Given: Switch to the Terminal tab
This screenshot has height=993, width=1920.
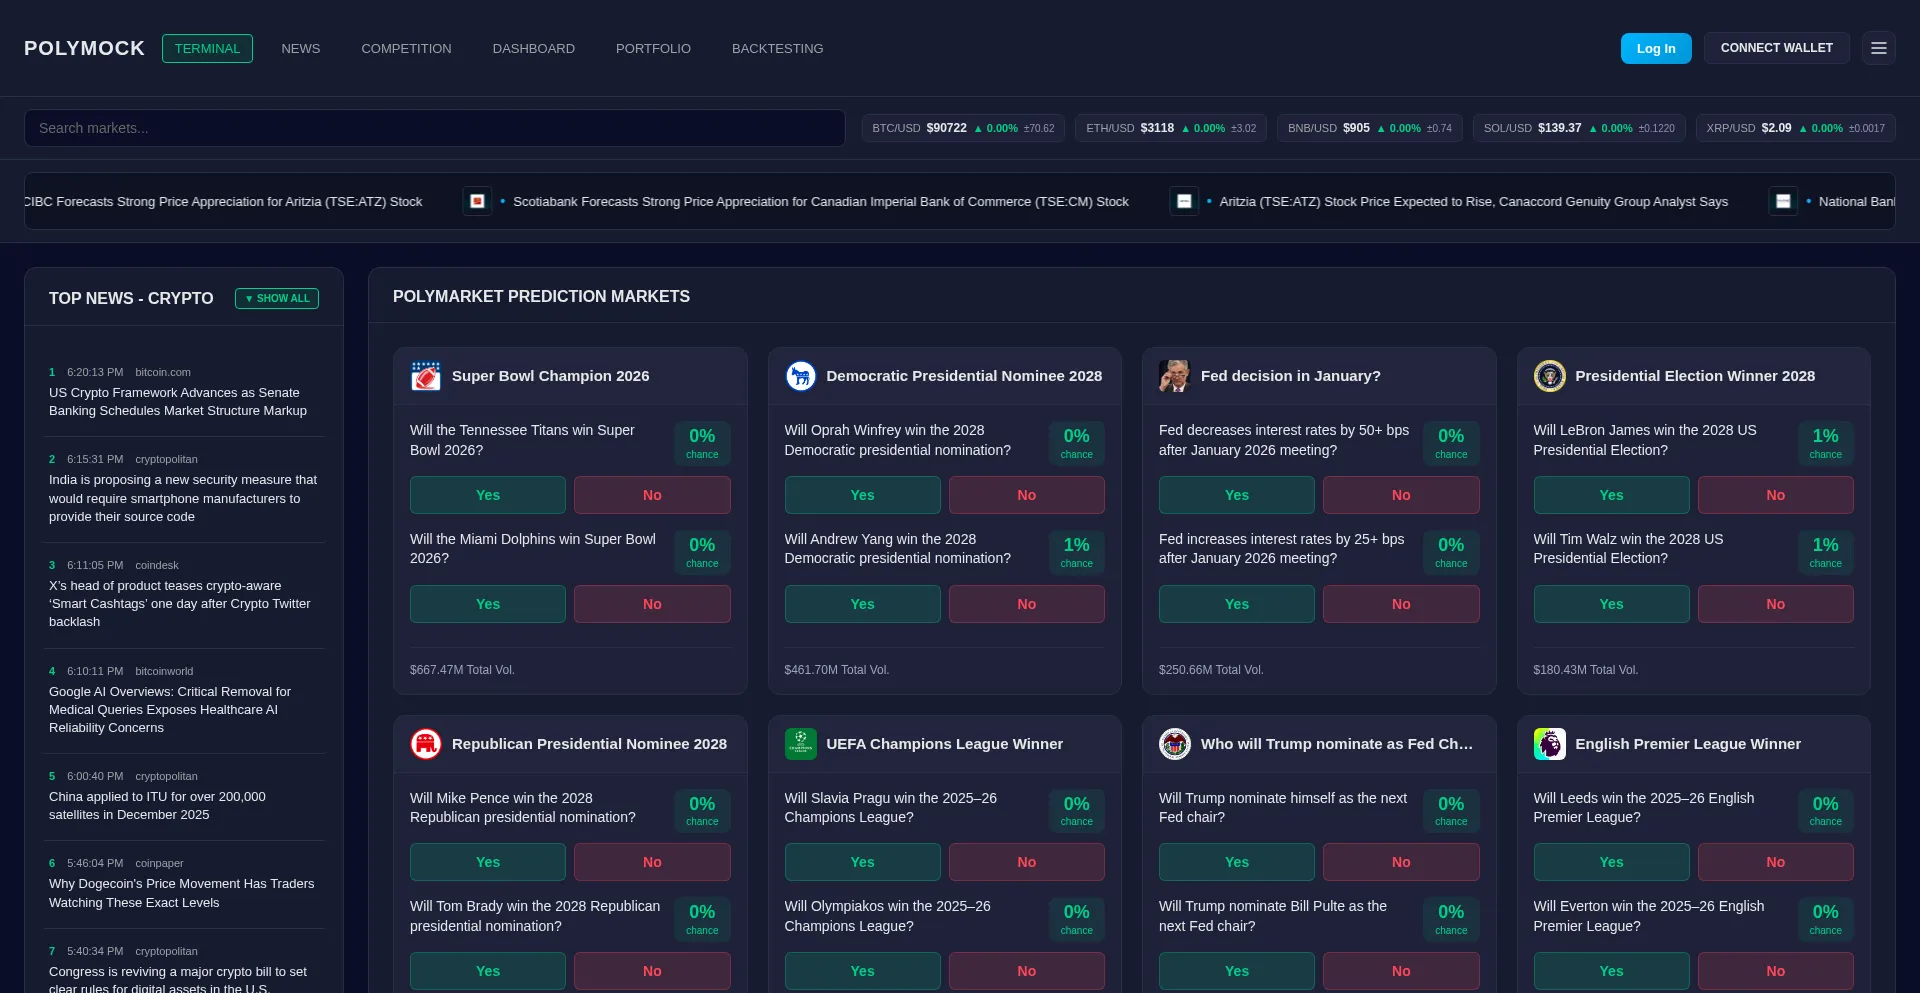Looking at the screenshot, I should point(207,48).
